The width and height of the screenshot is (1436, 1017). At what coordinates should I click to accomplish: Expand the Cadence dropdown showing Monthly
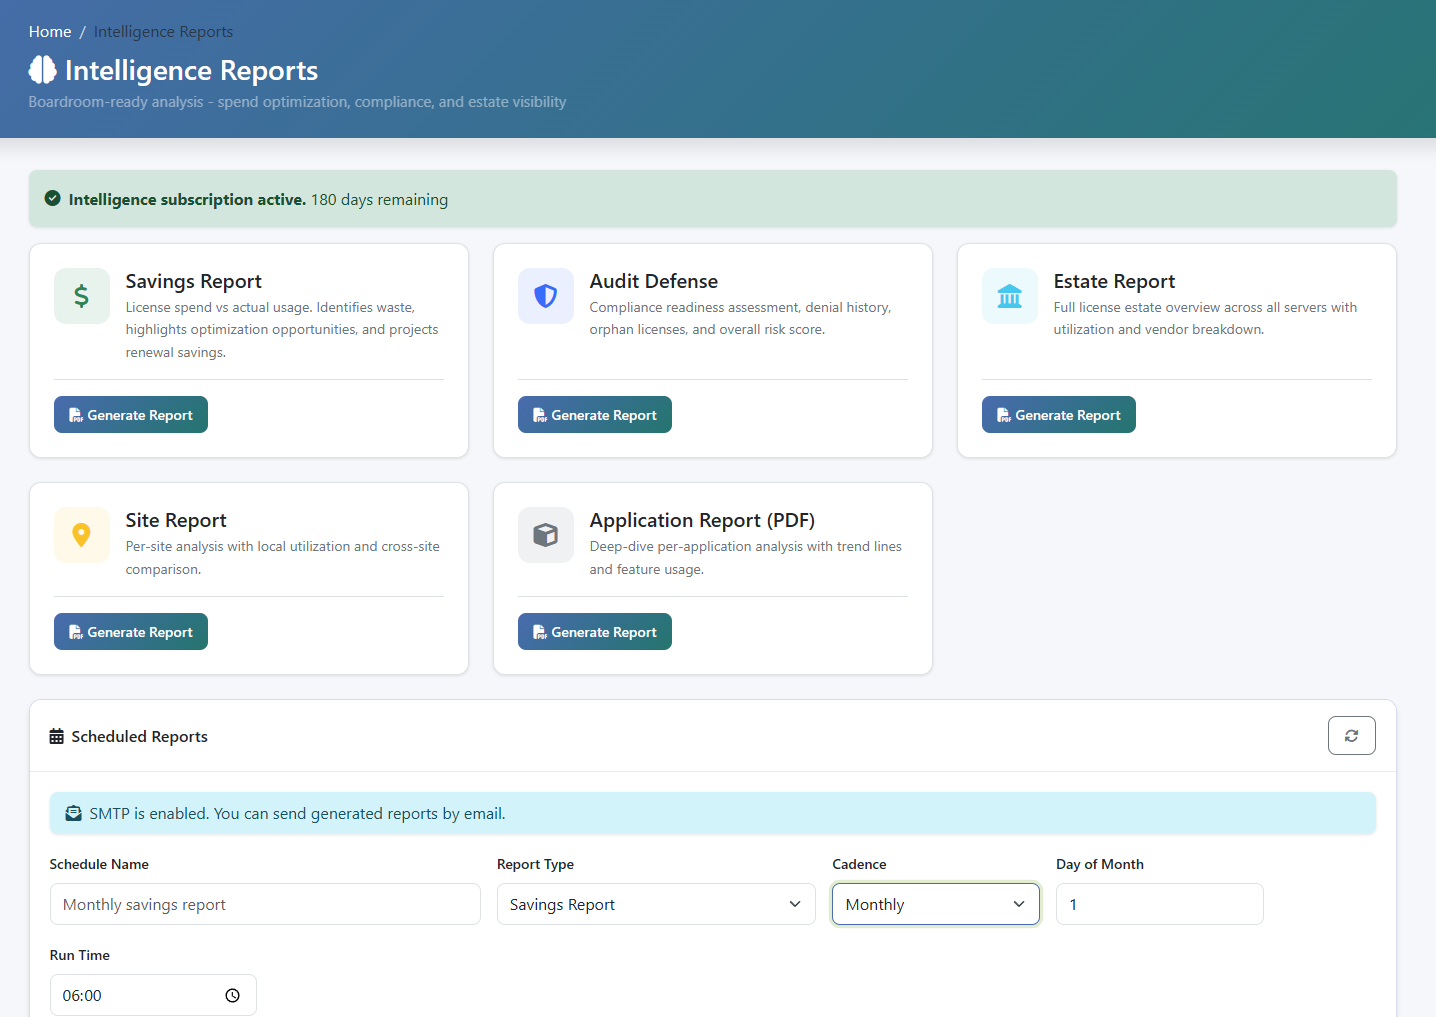(934, 904)
